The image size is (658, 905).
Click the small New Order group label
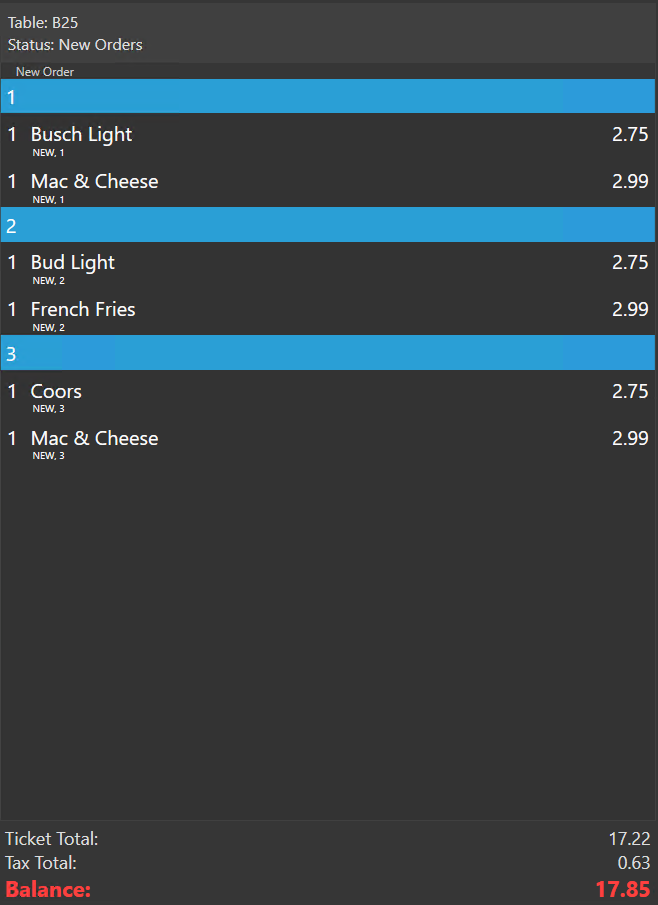coord(45,72)
